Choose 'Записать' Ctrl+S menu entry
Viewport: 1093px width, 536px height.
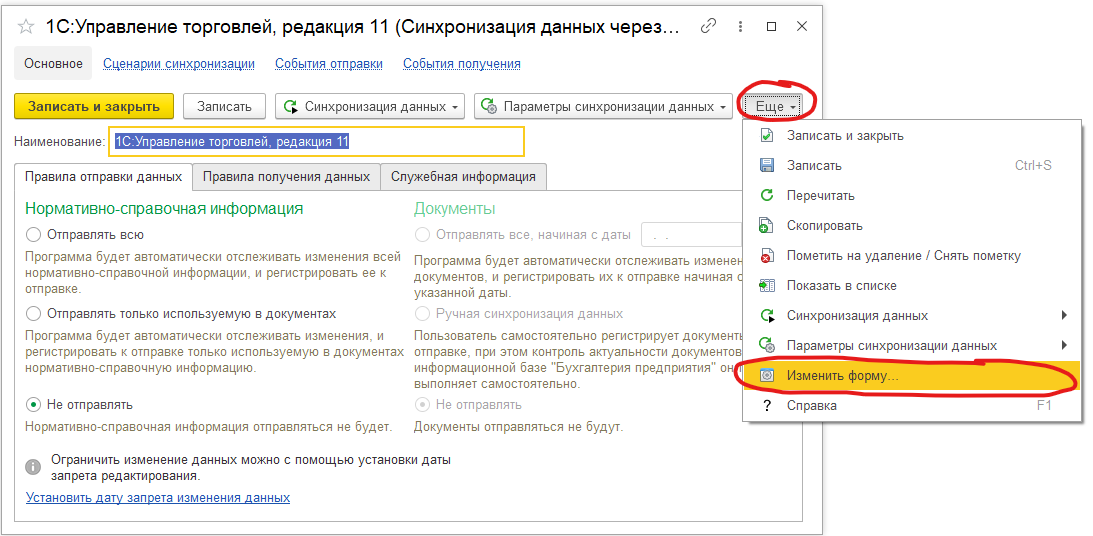coord(912,165)
